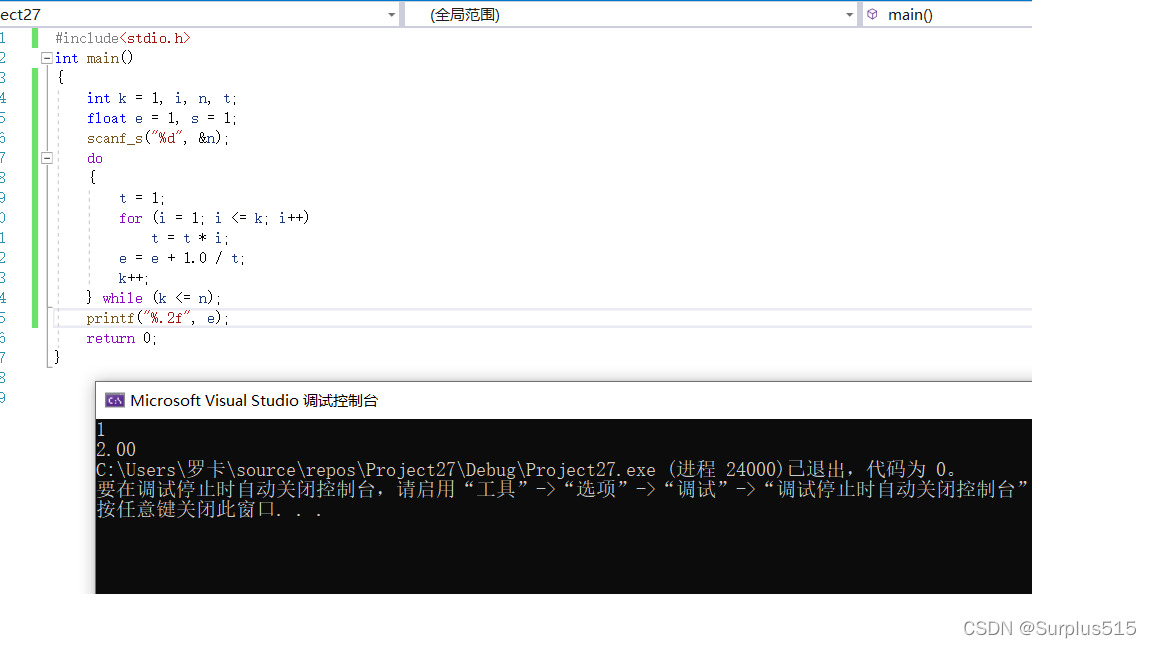Collapse the do-while loop block
The image size is (1152, 648).
[x=46, y=158]
